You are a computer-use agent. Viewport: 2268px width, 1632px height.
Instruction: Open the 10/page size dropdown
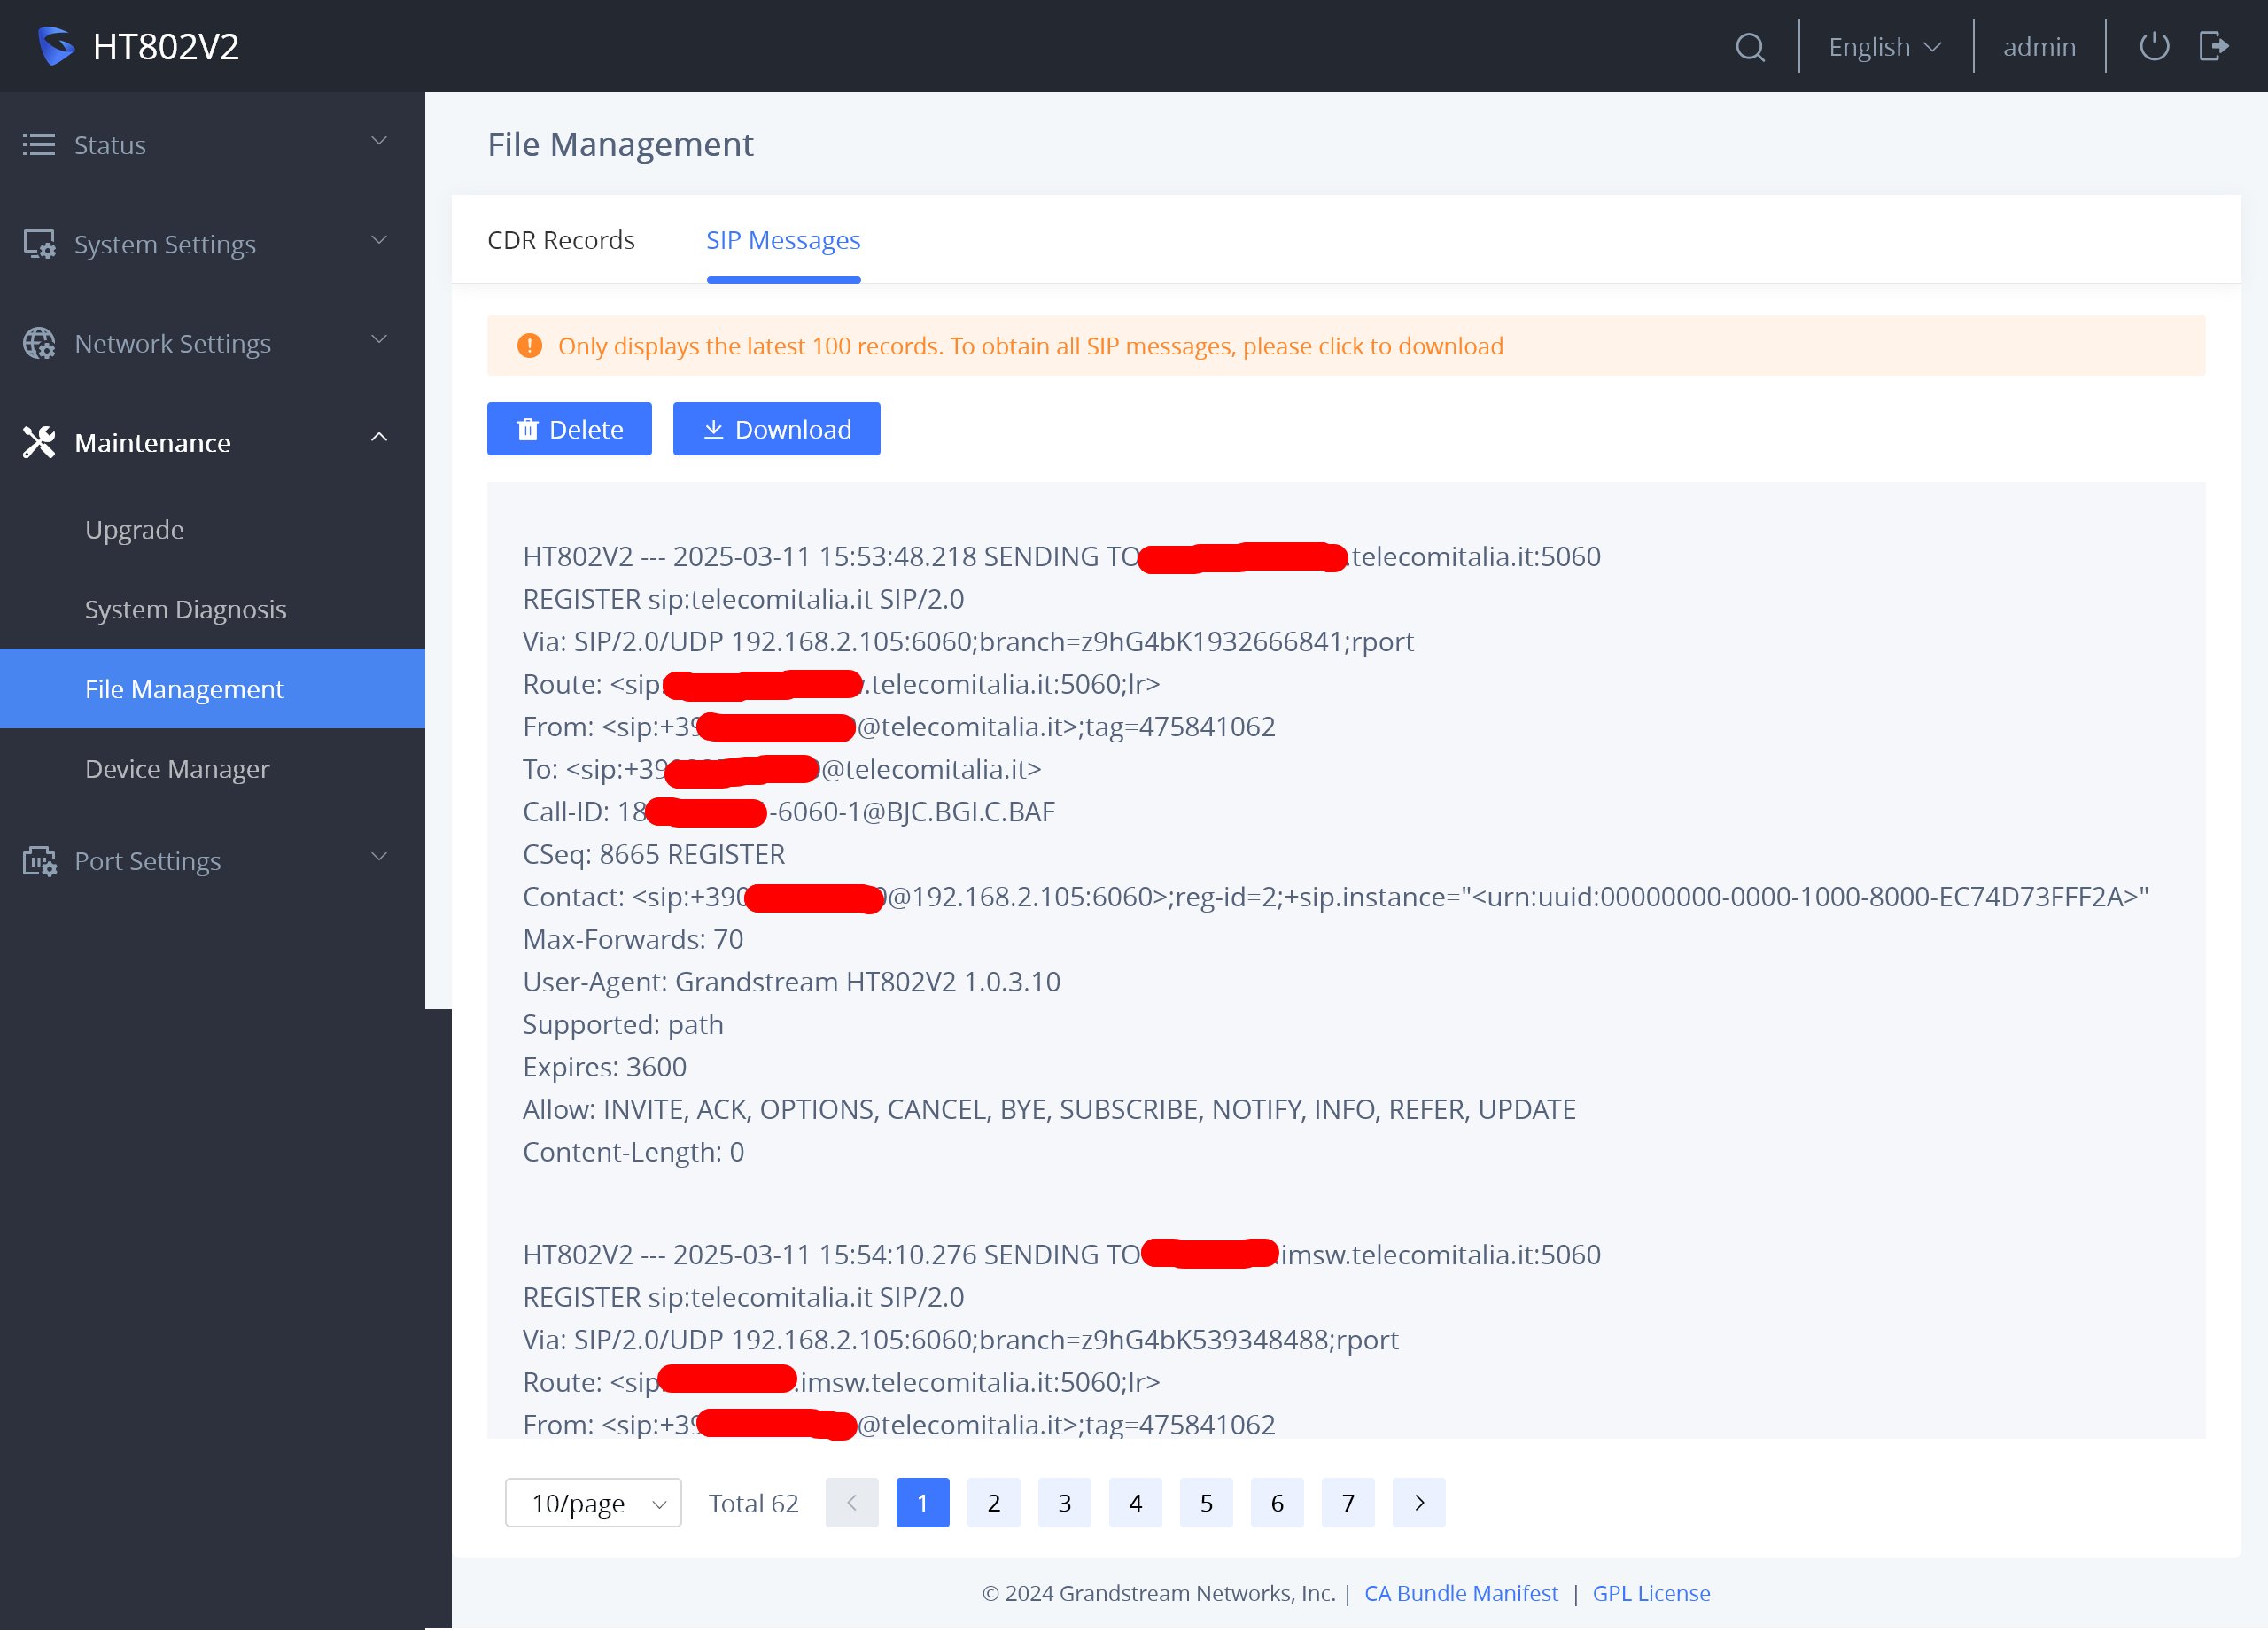click(593, 1502)
